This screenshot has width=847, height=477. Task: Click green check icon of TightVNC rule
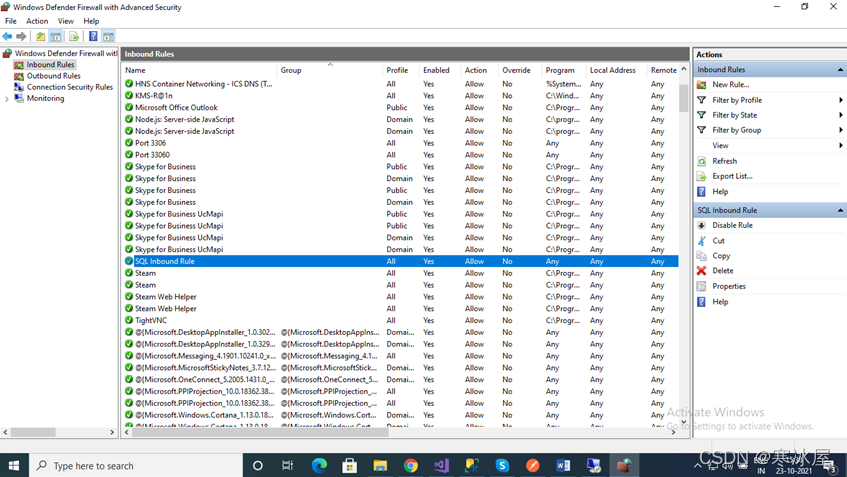[129, 321]
